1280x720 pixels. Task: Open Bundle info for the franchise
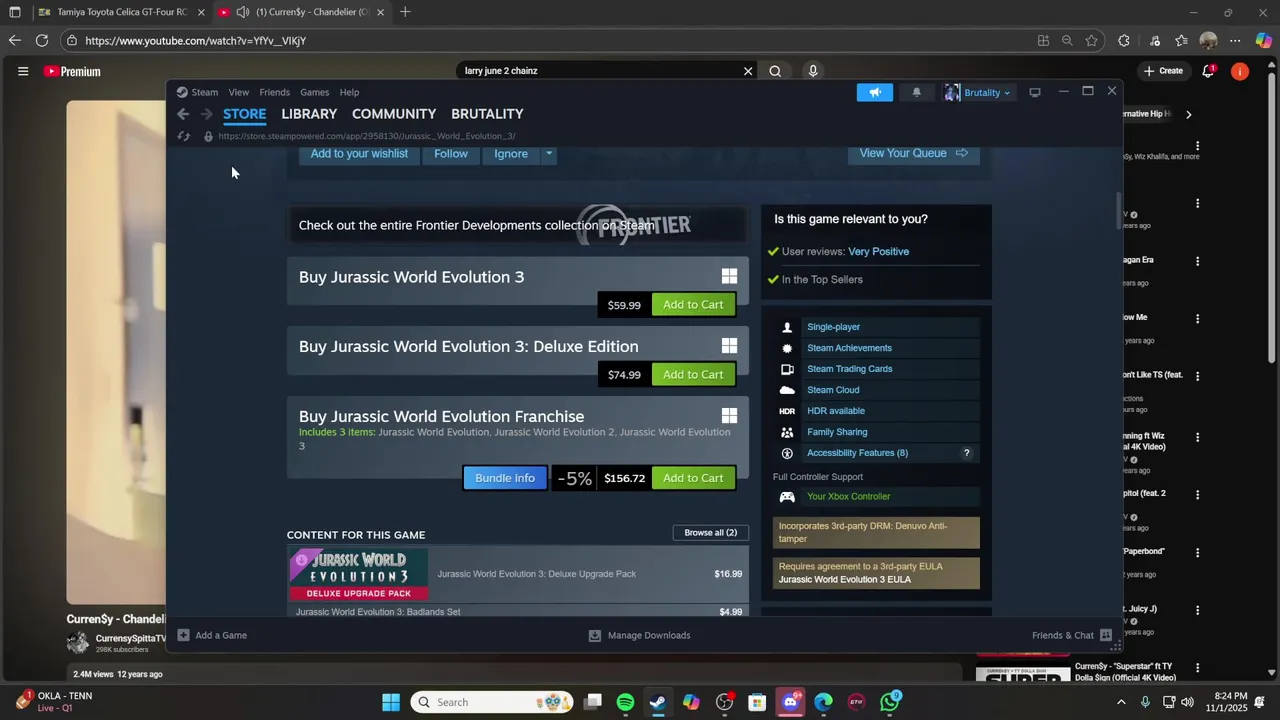(505, 478)
